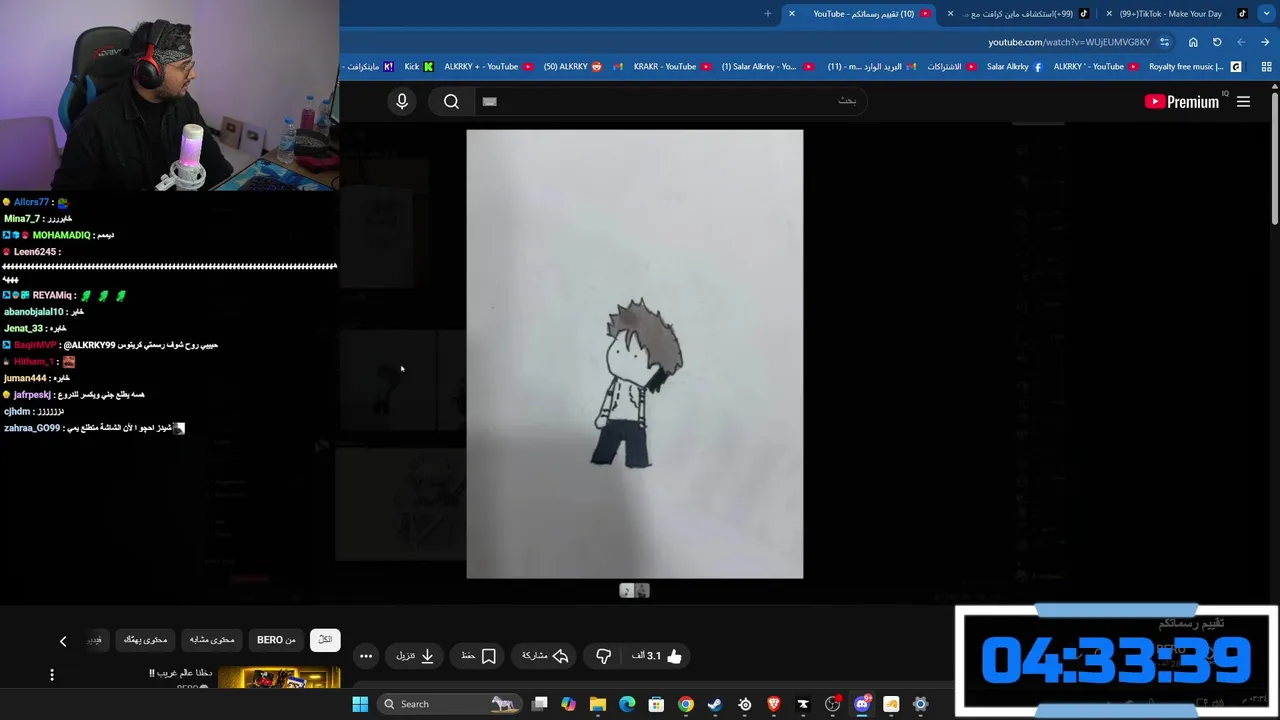
Task: Open the three-dot more actions menu
Action: click(366, 656)
